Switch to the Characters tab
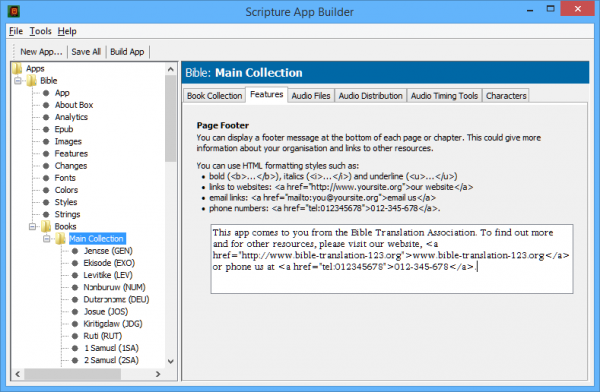 click(506, 96)
